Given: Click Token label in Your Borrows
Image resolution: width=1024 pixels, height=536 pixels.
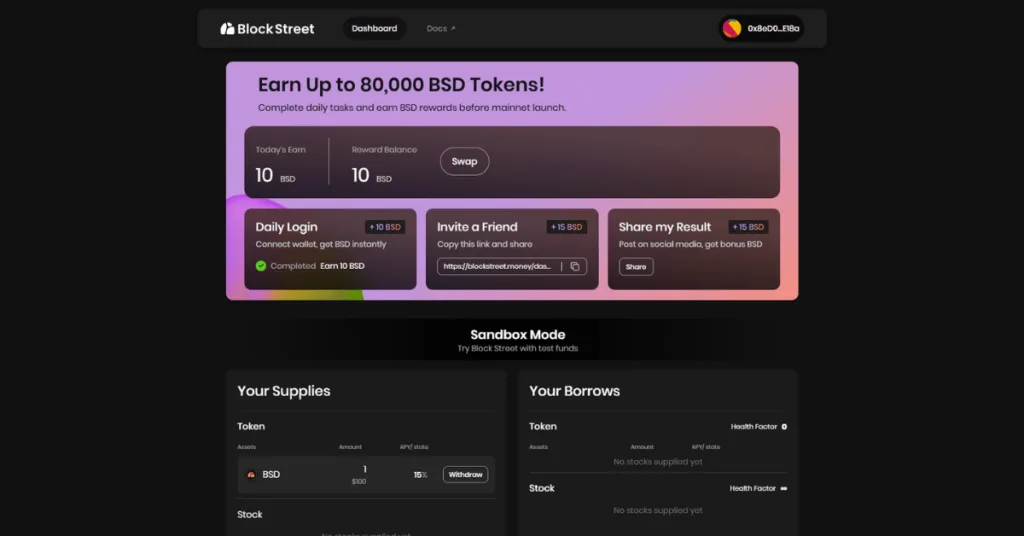Looking at the screenshot, I should [543, 426].
